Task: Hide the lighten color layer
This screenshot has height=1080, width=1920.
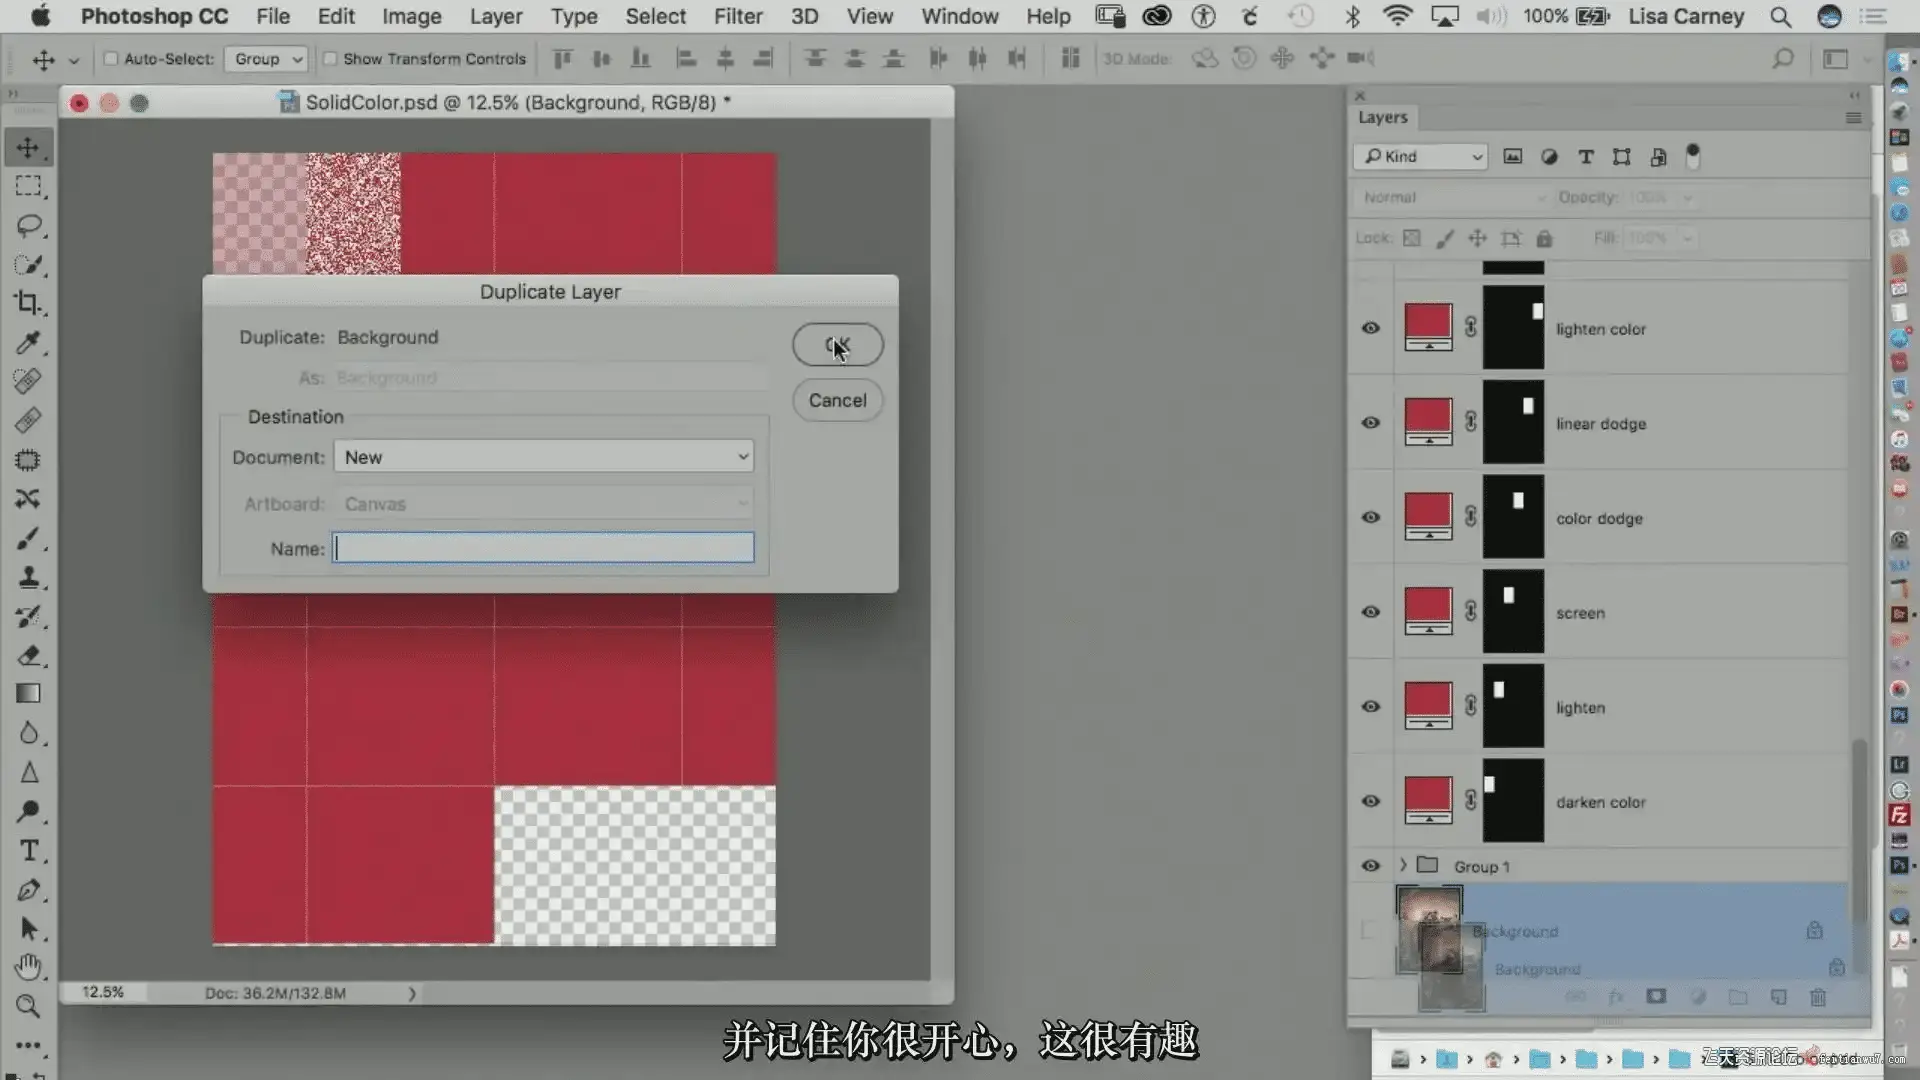Action: point(1371,328)
